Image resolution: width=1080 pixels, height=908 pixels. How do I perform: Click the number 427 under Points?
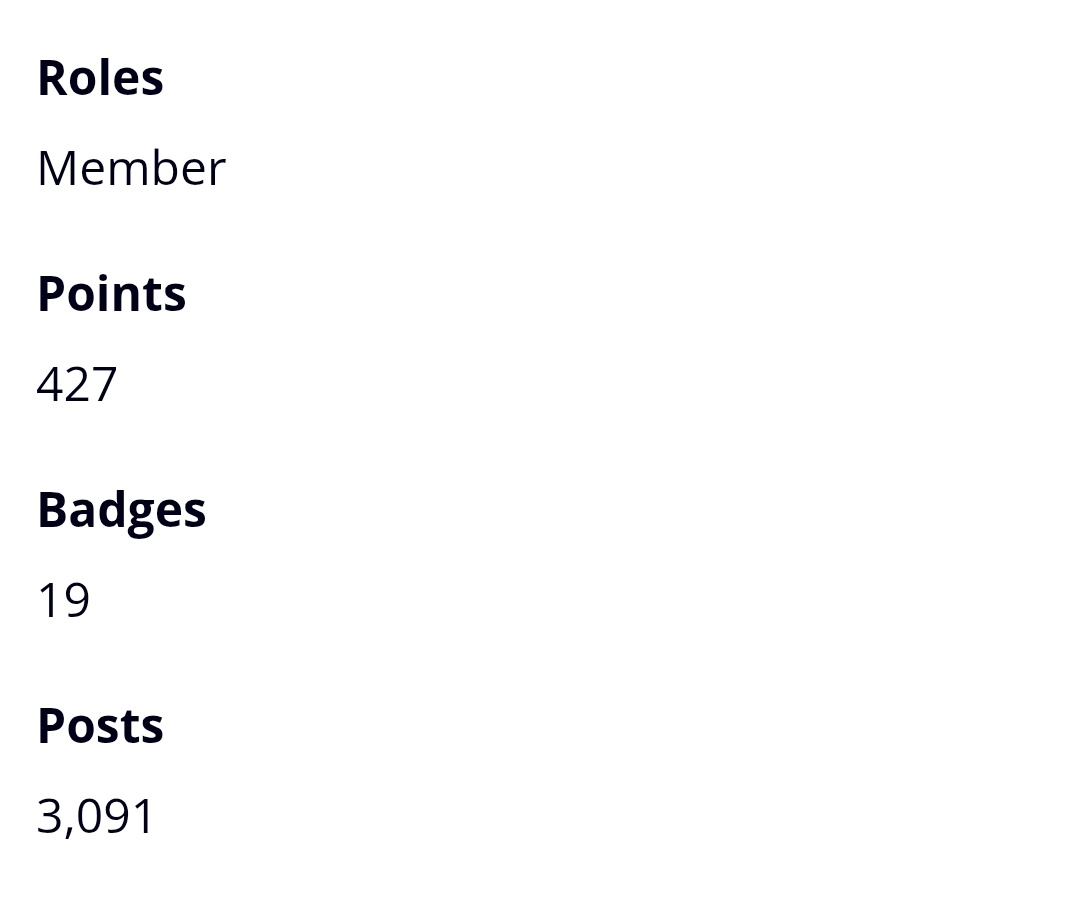(x=77, y=384)
